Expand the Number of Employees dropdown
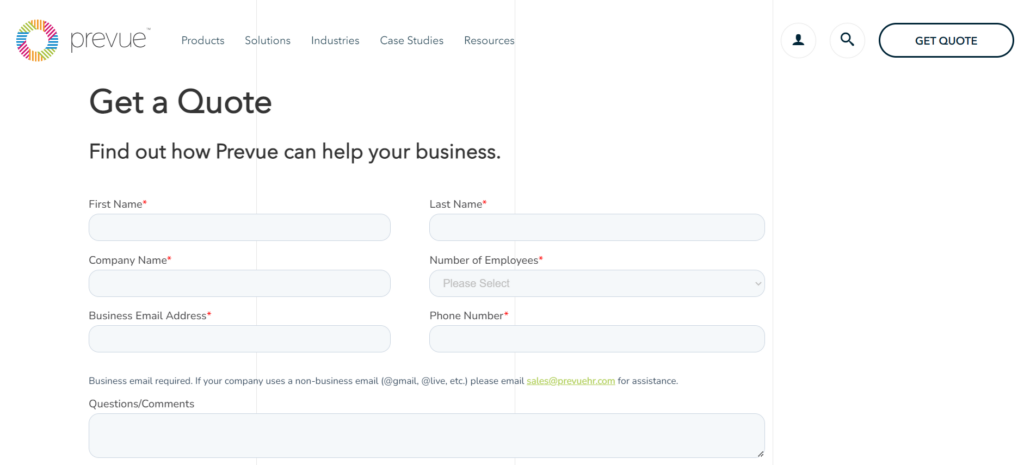The image size is (1024, 465). [x=597, y=283]
